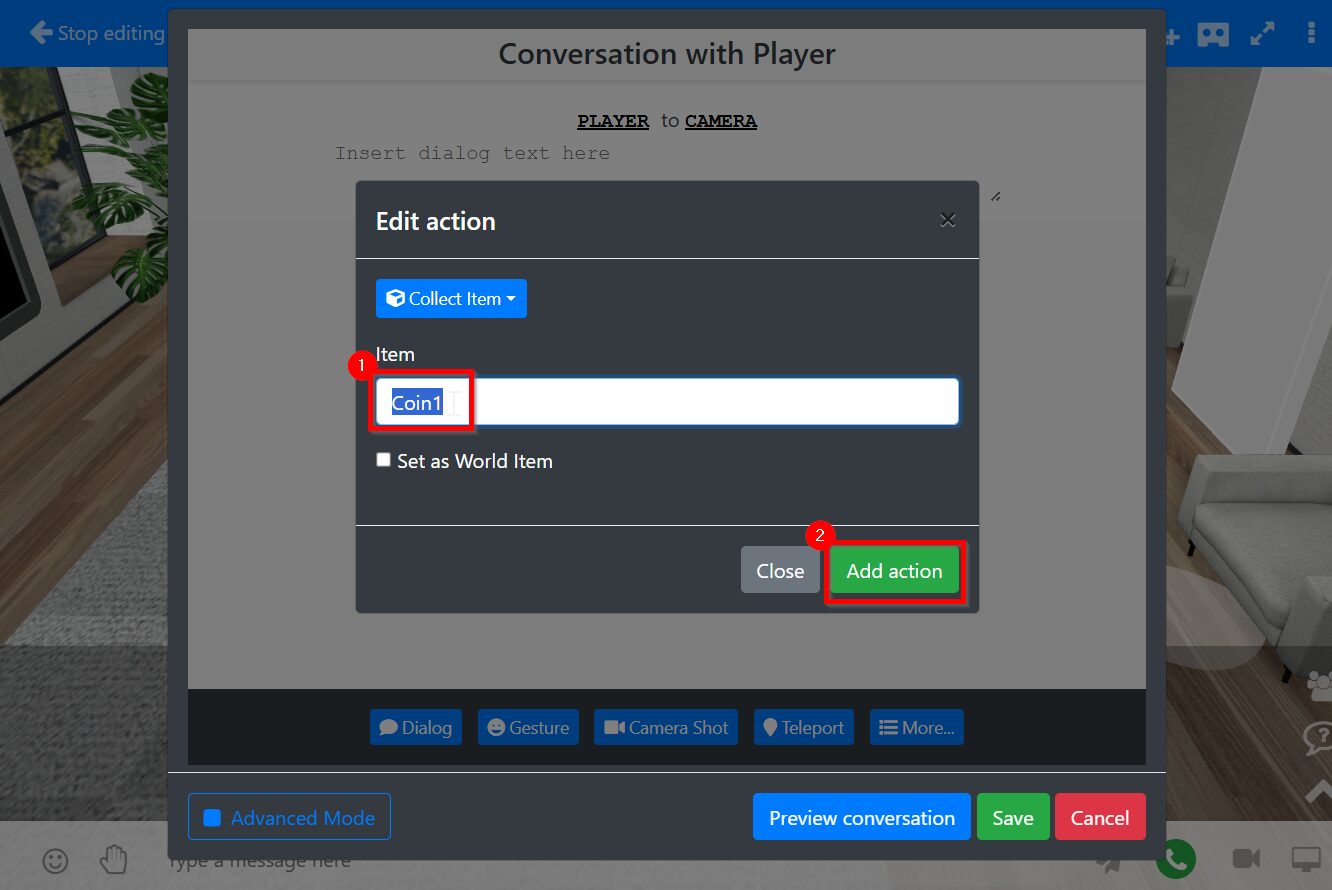Image resolution: width=1332 pixels, height=890 pixels.
Task: Click the screen share monitor icon
Action: [1306, 859]
